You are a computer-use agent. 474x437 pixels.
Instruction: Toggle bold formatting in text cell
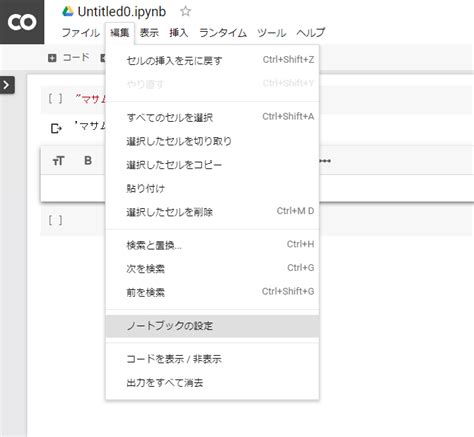pos(88,161)
